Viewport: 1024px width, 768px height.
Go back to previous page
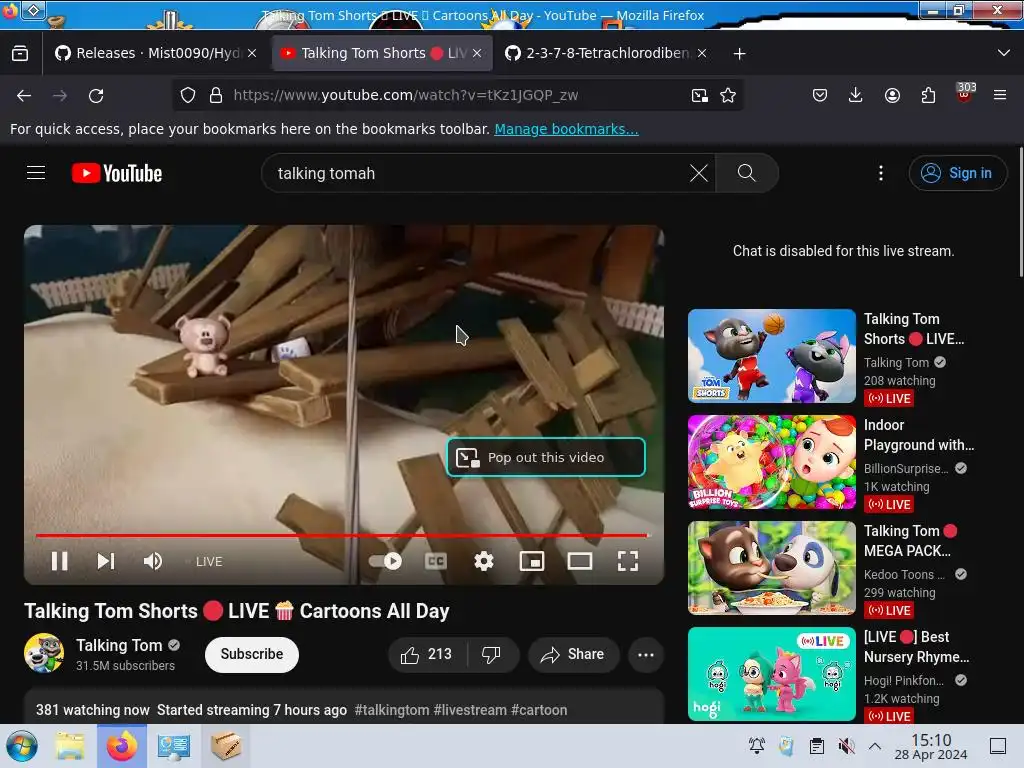click(x=24, y=95)
